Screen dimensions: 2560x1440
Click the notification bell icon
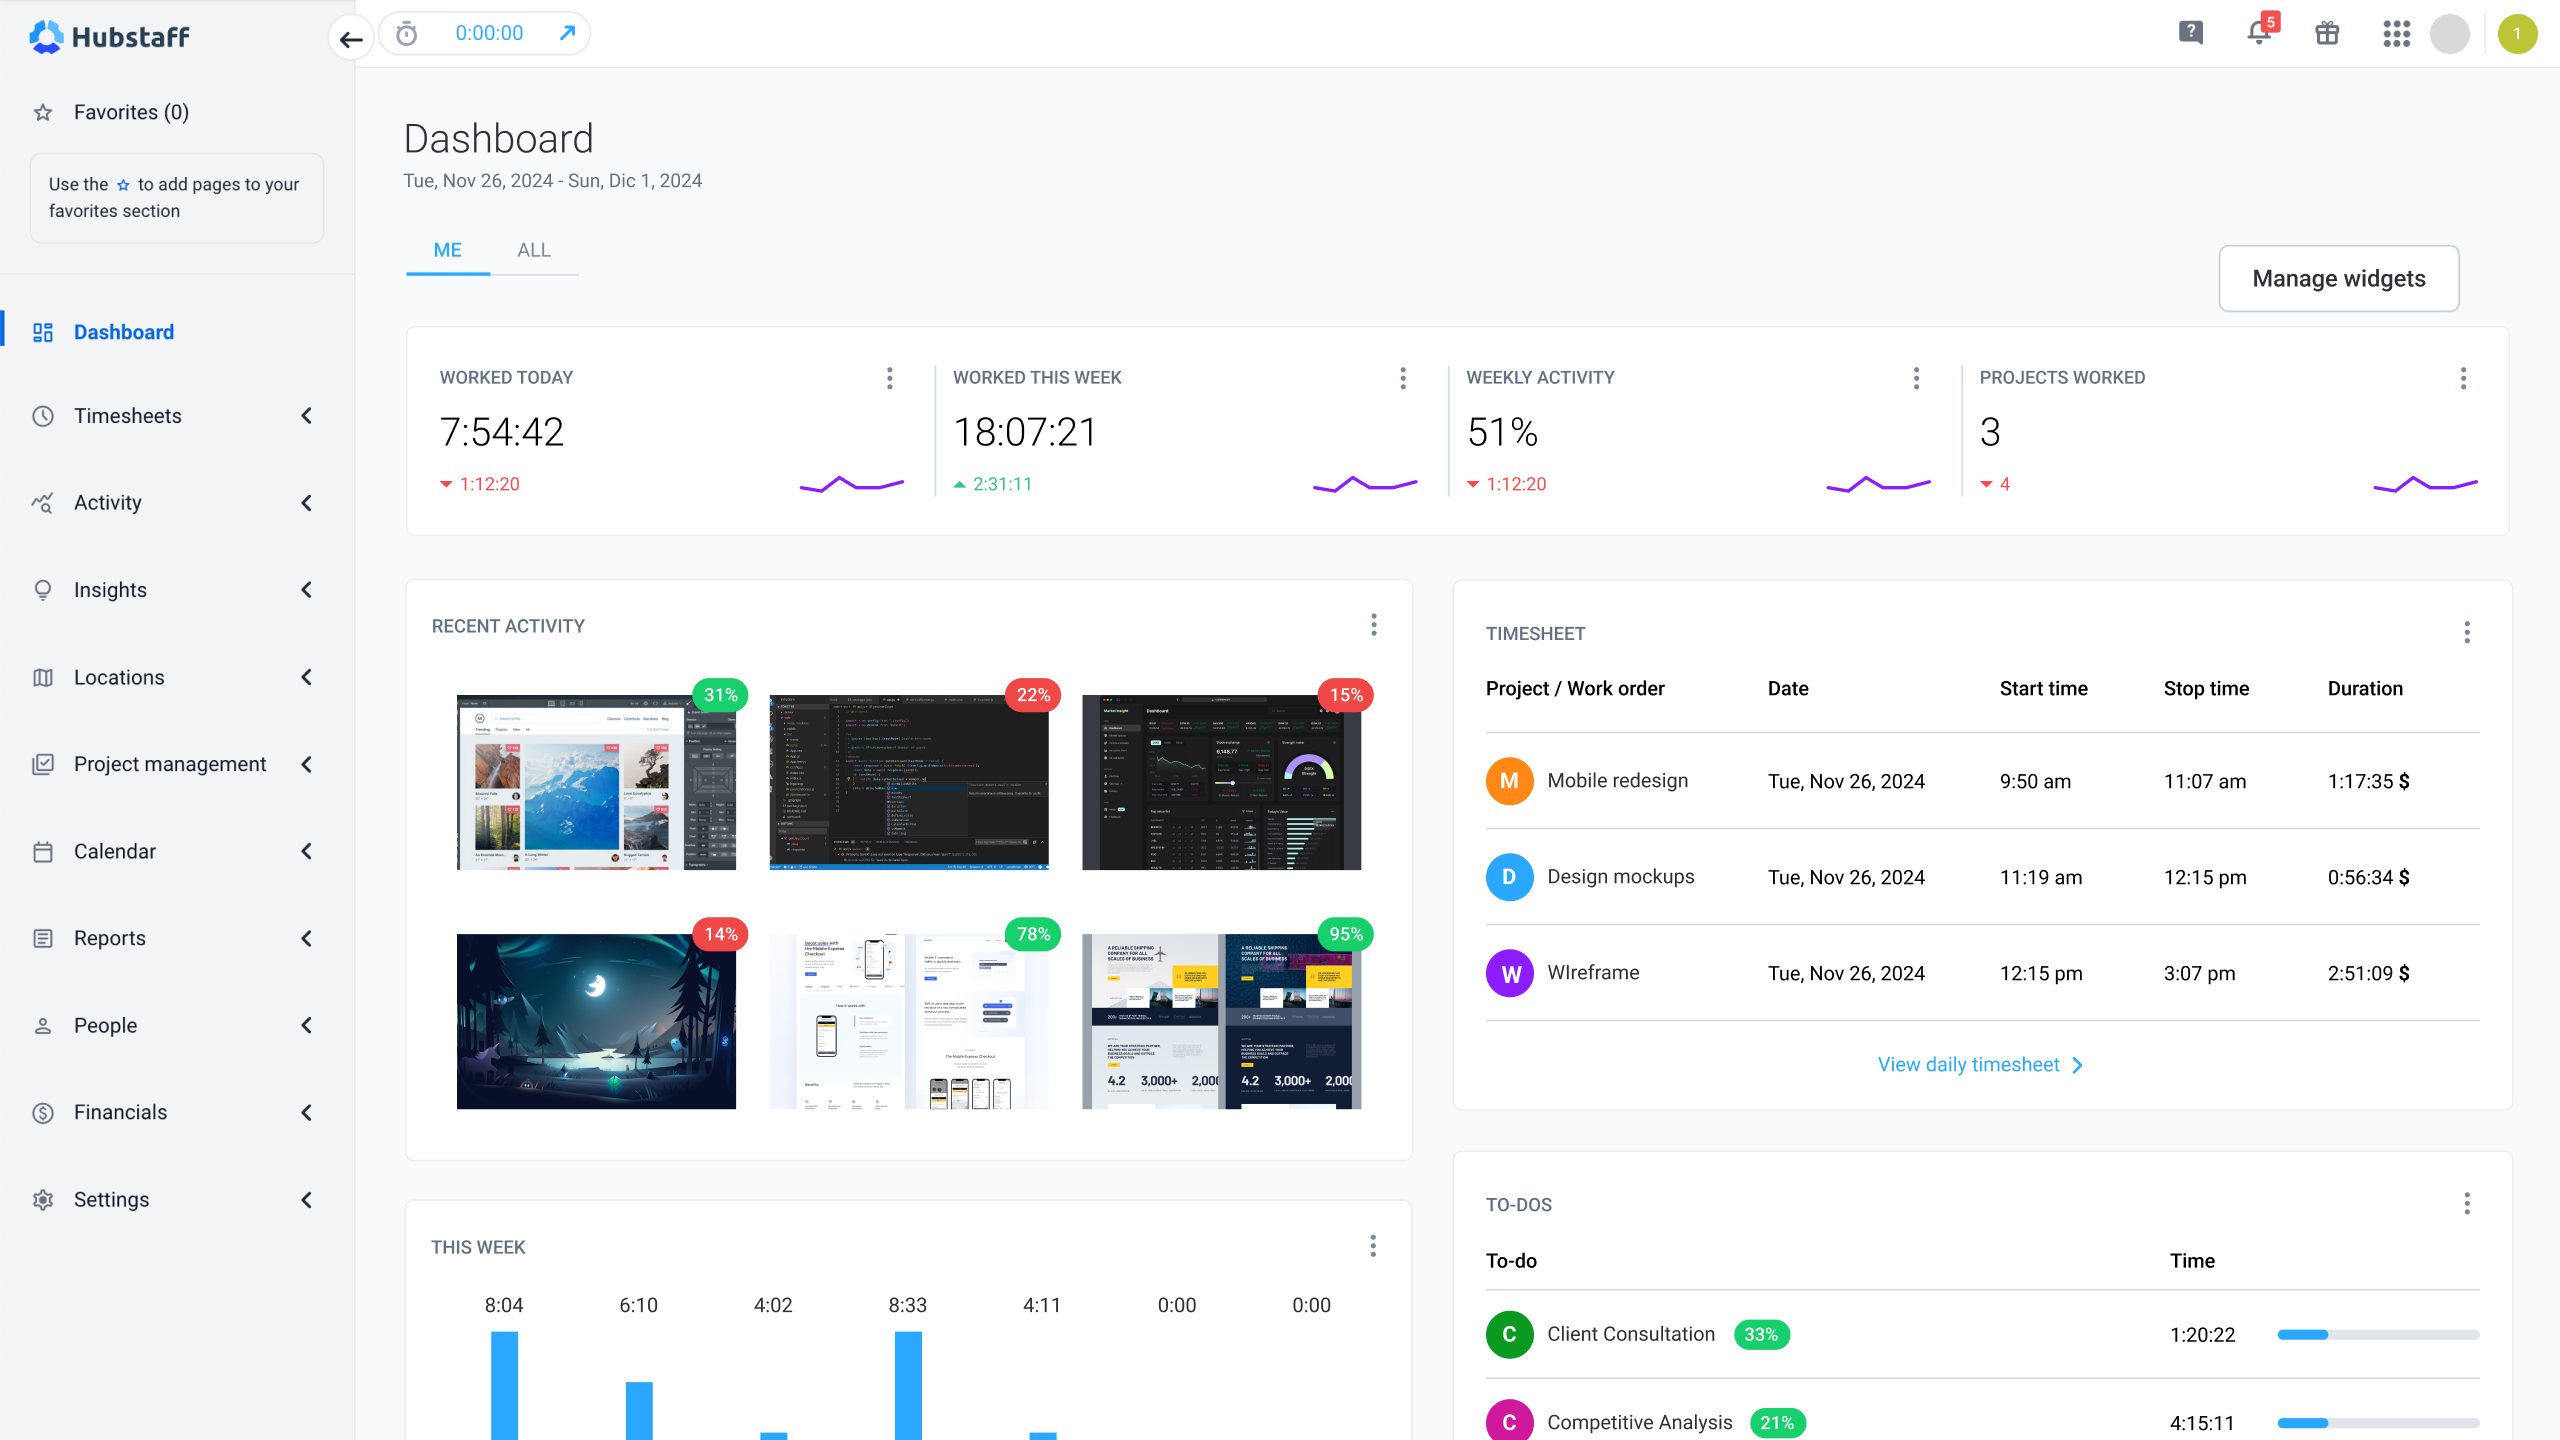[2258, 33]
